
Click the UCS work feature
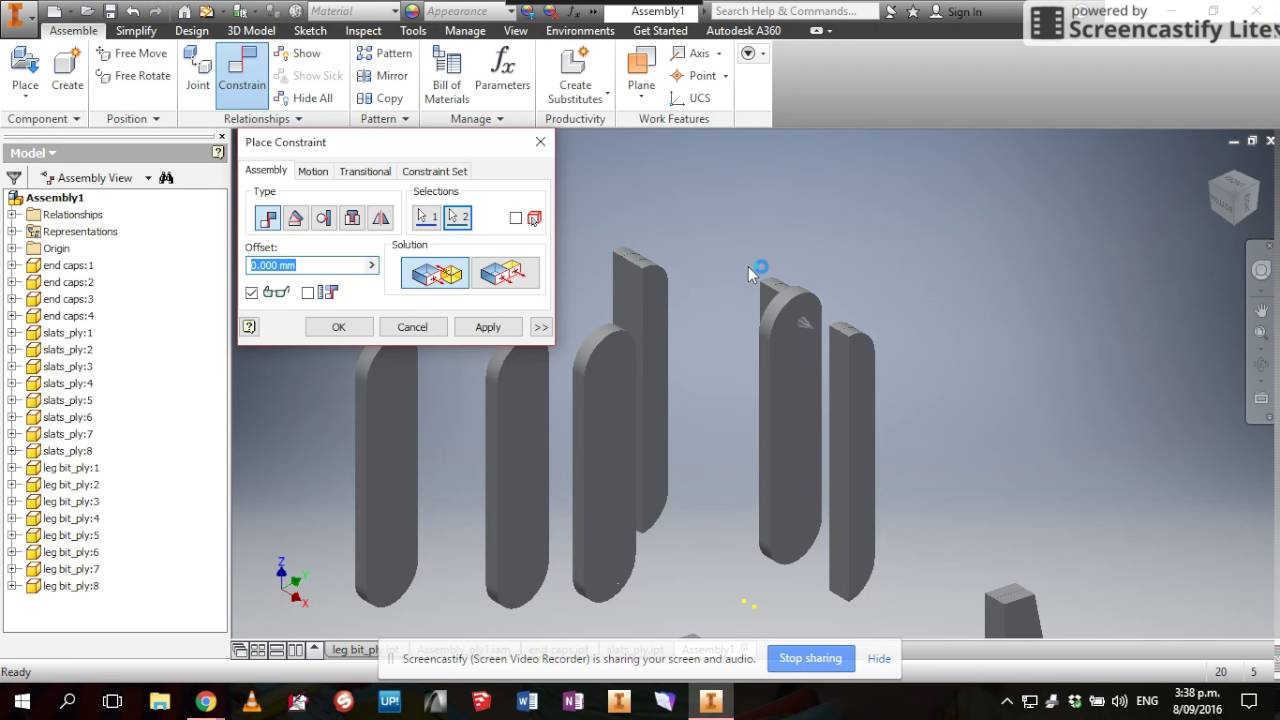pos(690,98)
